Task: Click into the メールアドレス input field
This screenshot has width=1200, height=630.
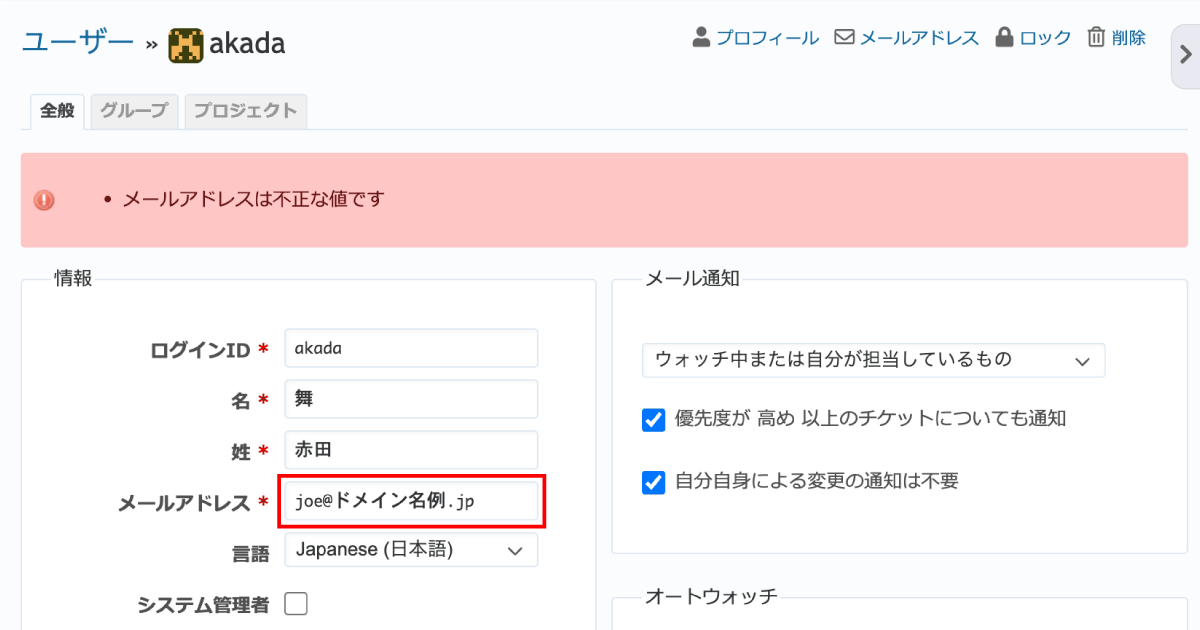Action: (411, 502)
